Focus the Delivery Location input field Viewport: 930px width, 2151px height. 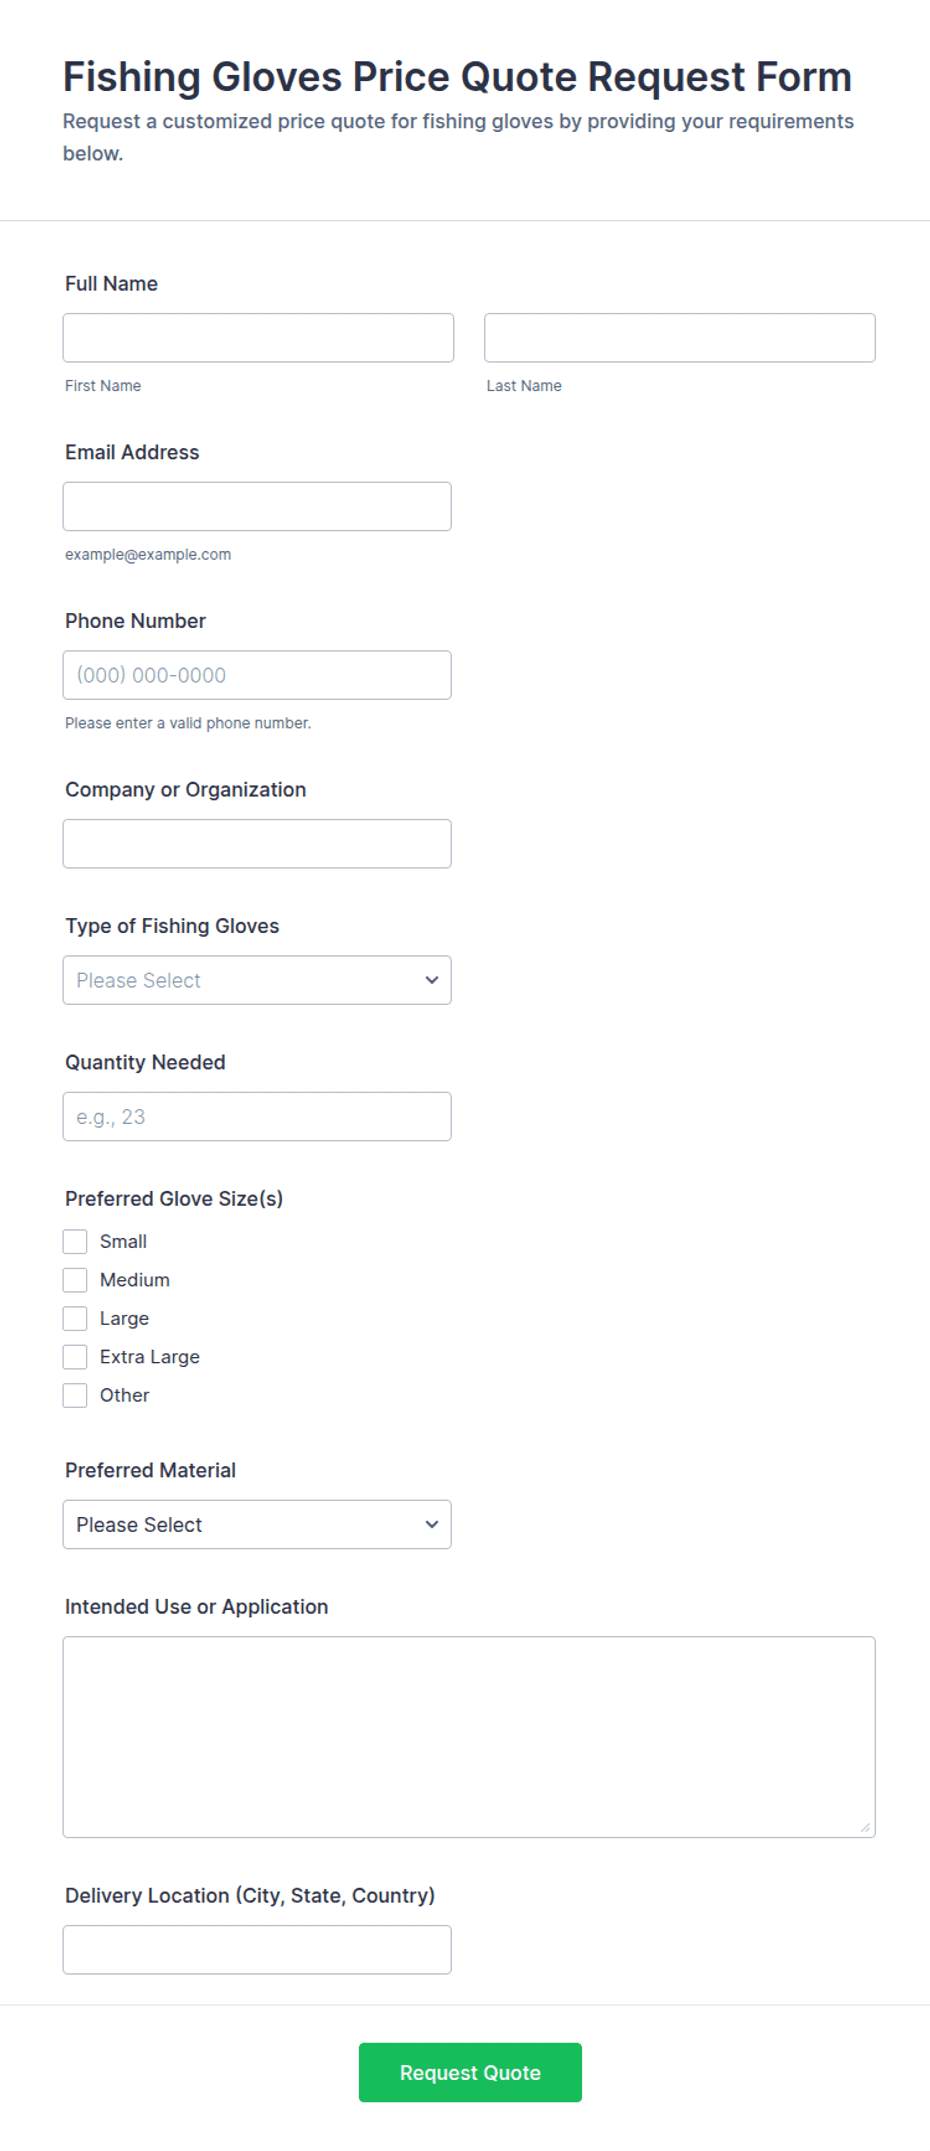pyautogui.click(x=257, y=1950)
